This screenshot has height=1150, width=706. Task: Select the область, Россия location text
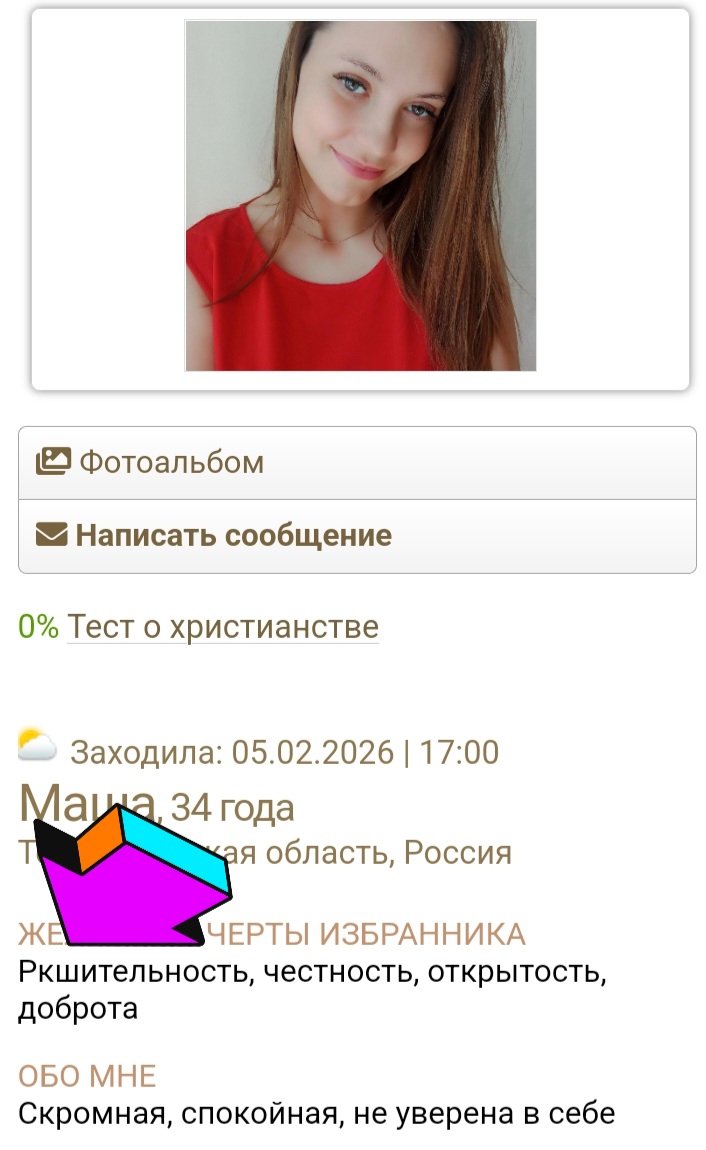point(389,852)
